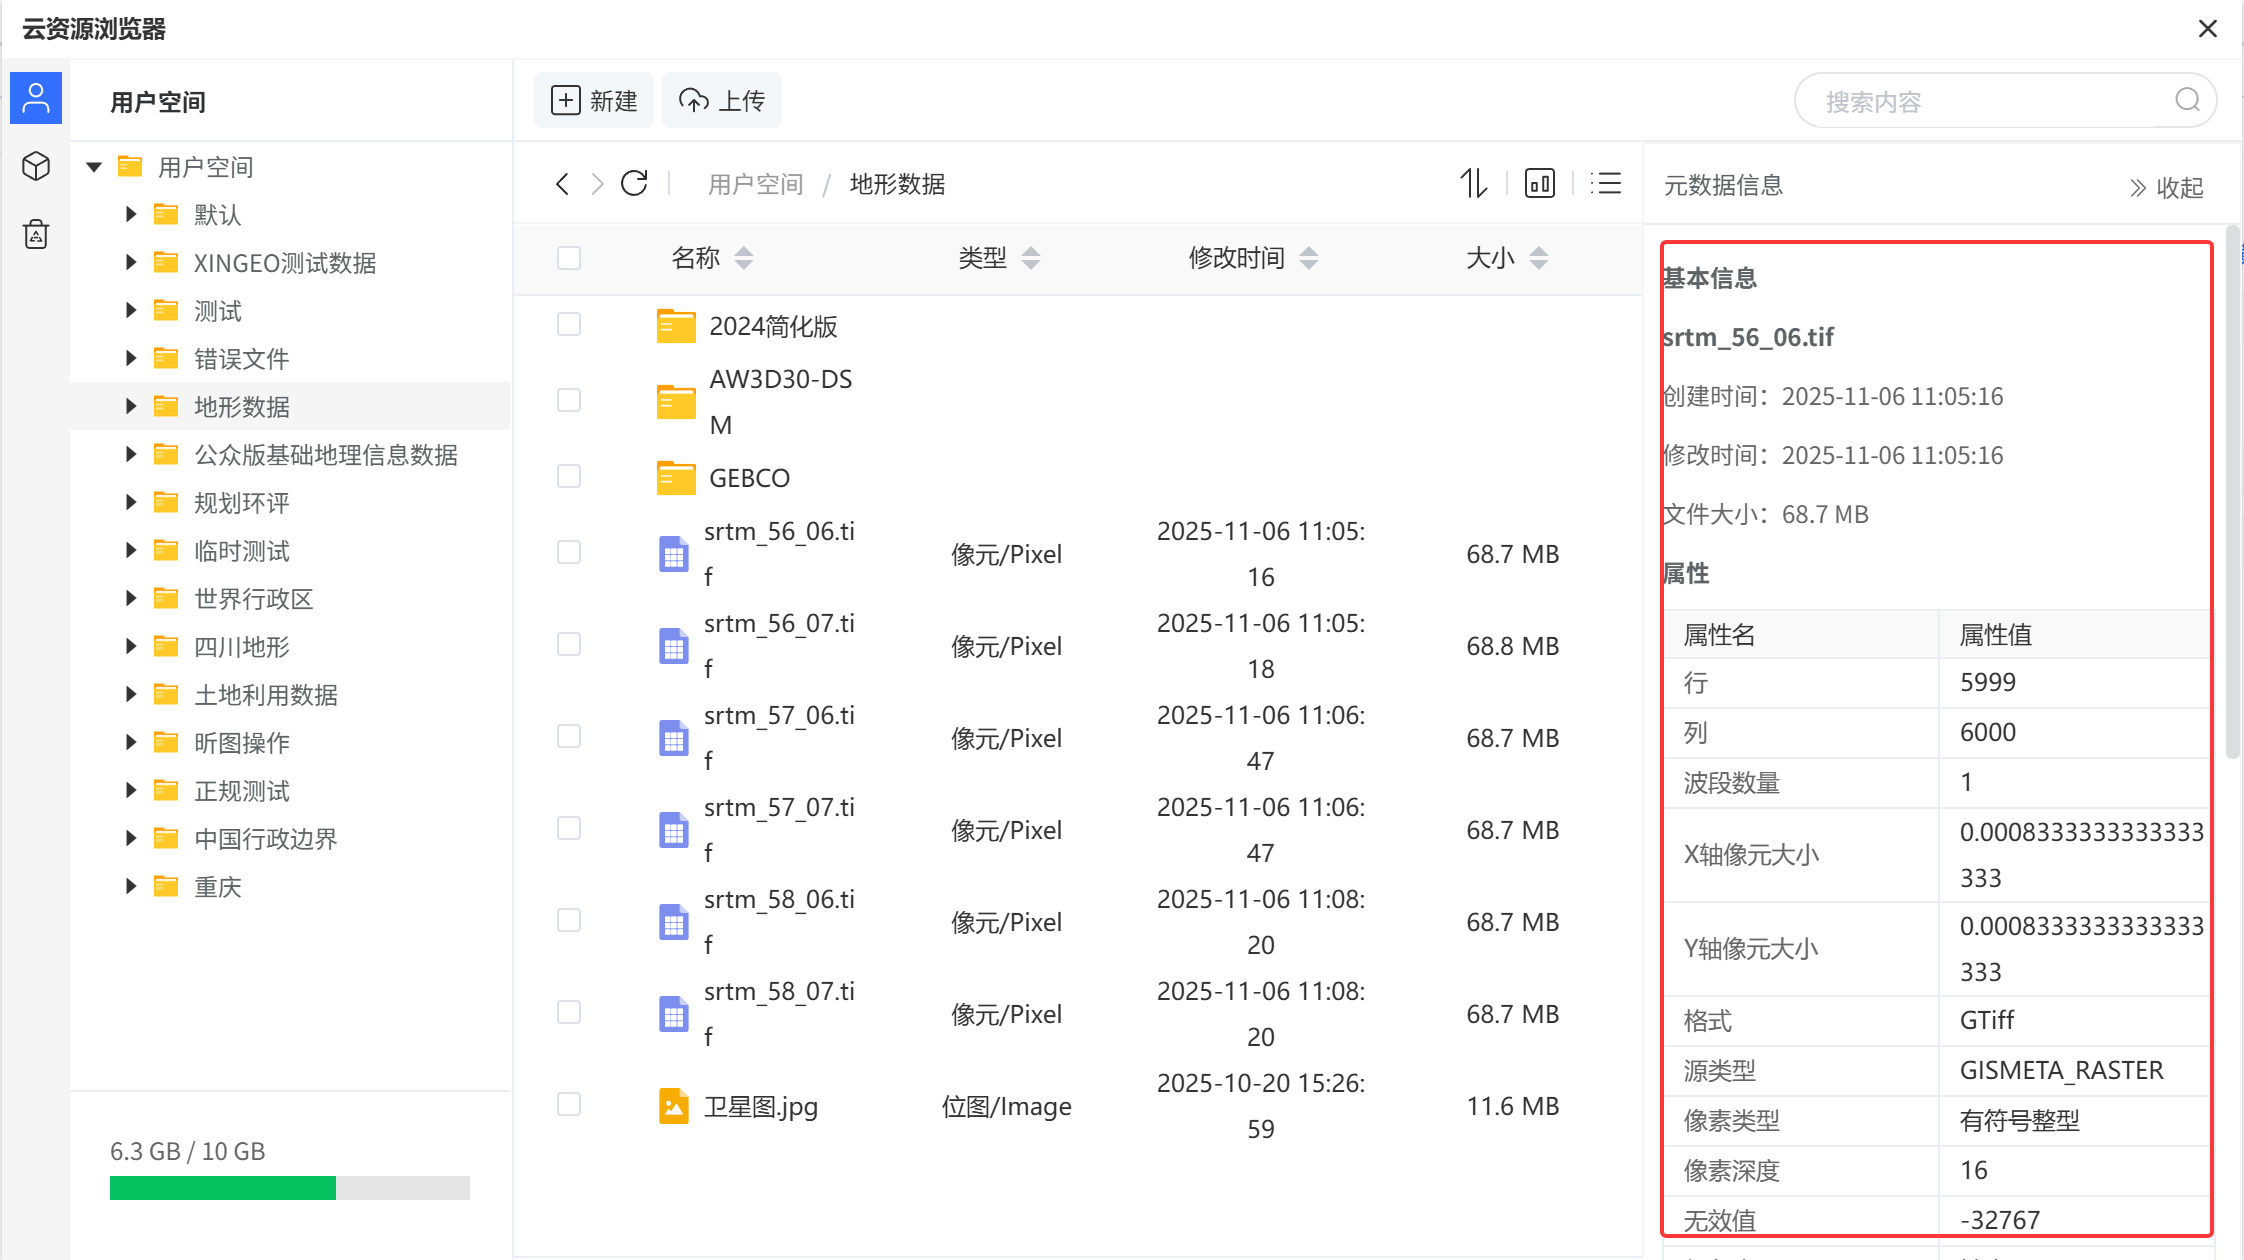The height and width of the screenshot is (1260, 2244).
Task: Expand the 默认 folder node
Action: (130, 214)
